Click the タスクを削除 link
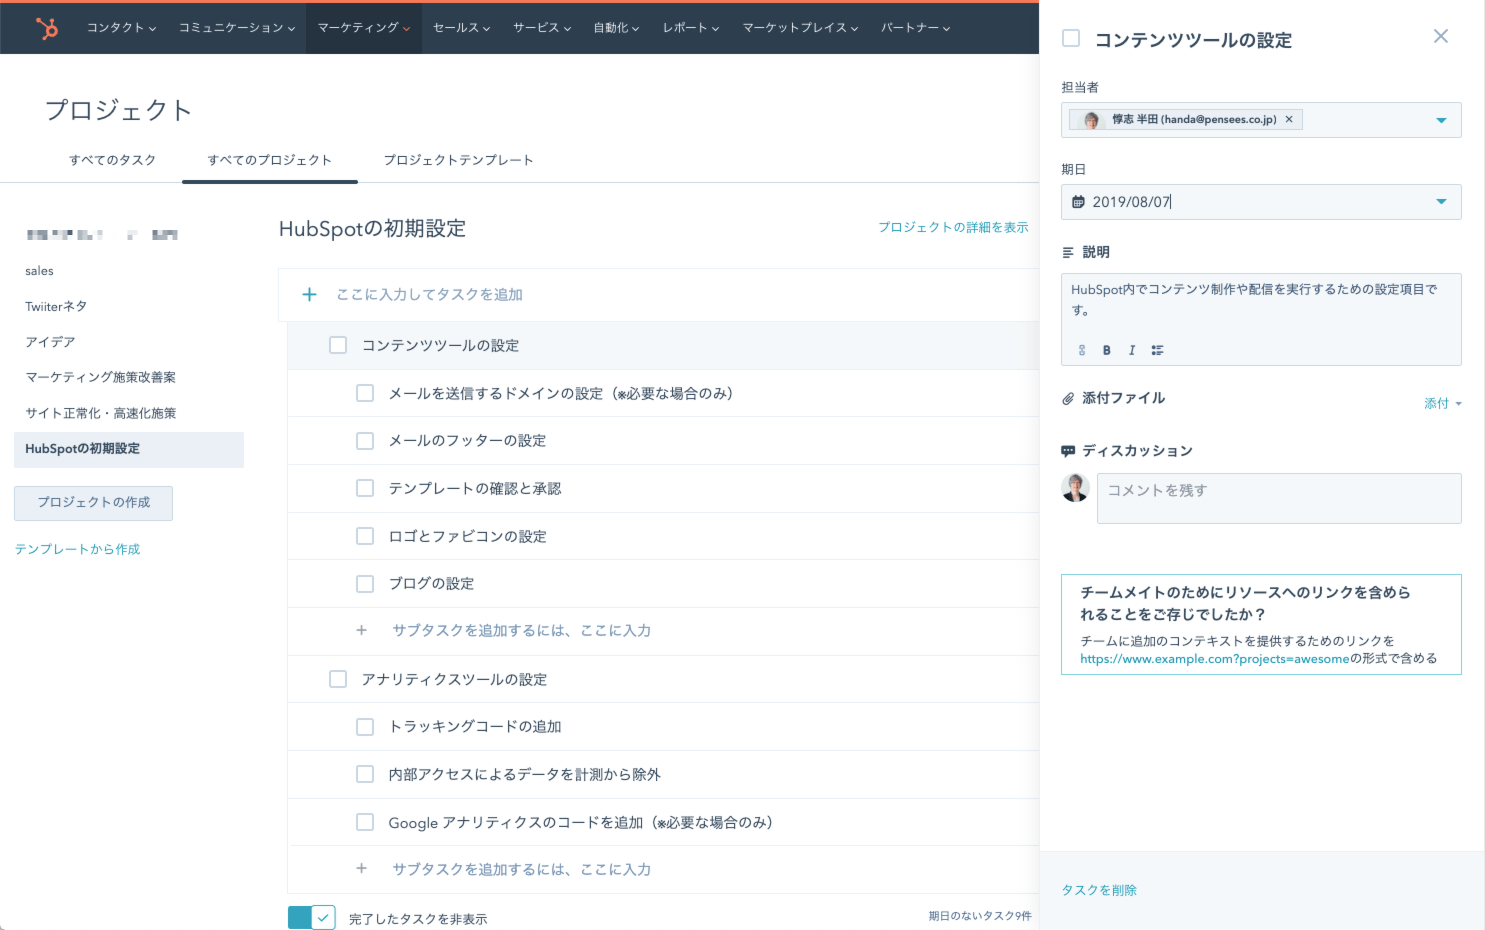 click(x=1099, y=890)
